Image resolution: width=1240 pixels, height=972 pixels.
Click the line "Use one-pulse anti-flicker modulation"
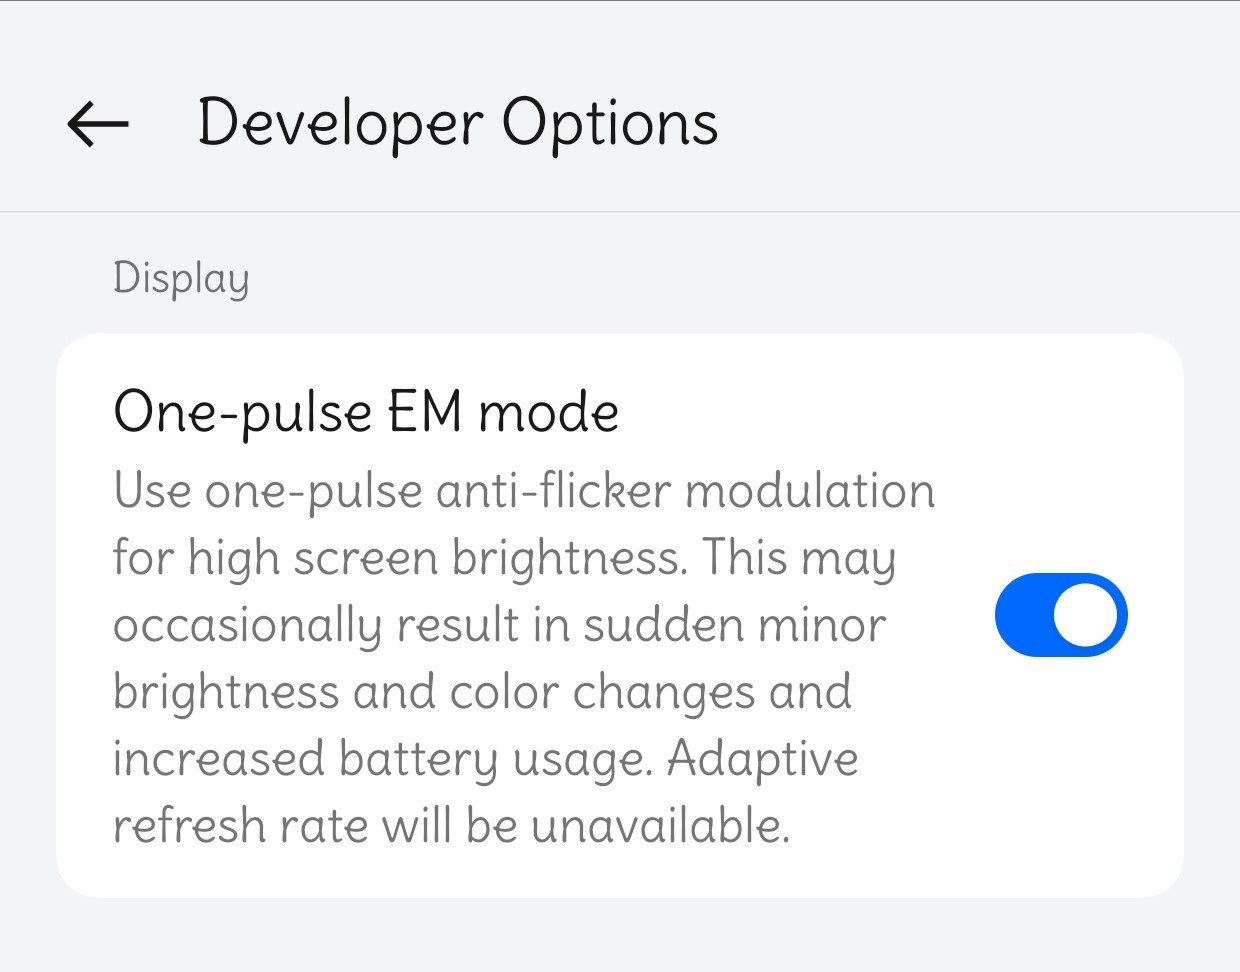(523, 491)
